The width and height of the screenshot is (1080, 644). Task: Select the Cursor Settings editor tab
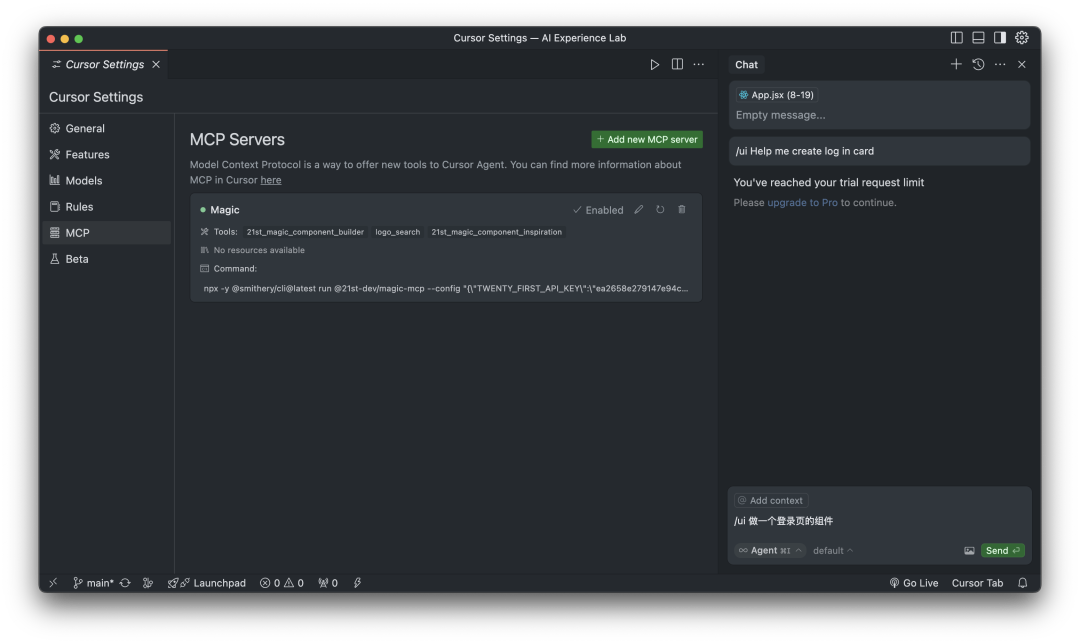pos(105,64)
